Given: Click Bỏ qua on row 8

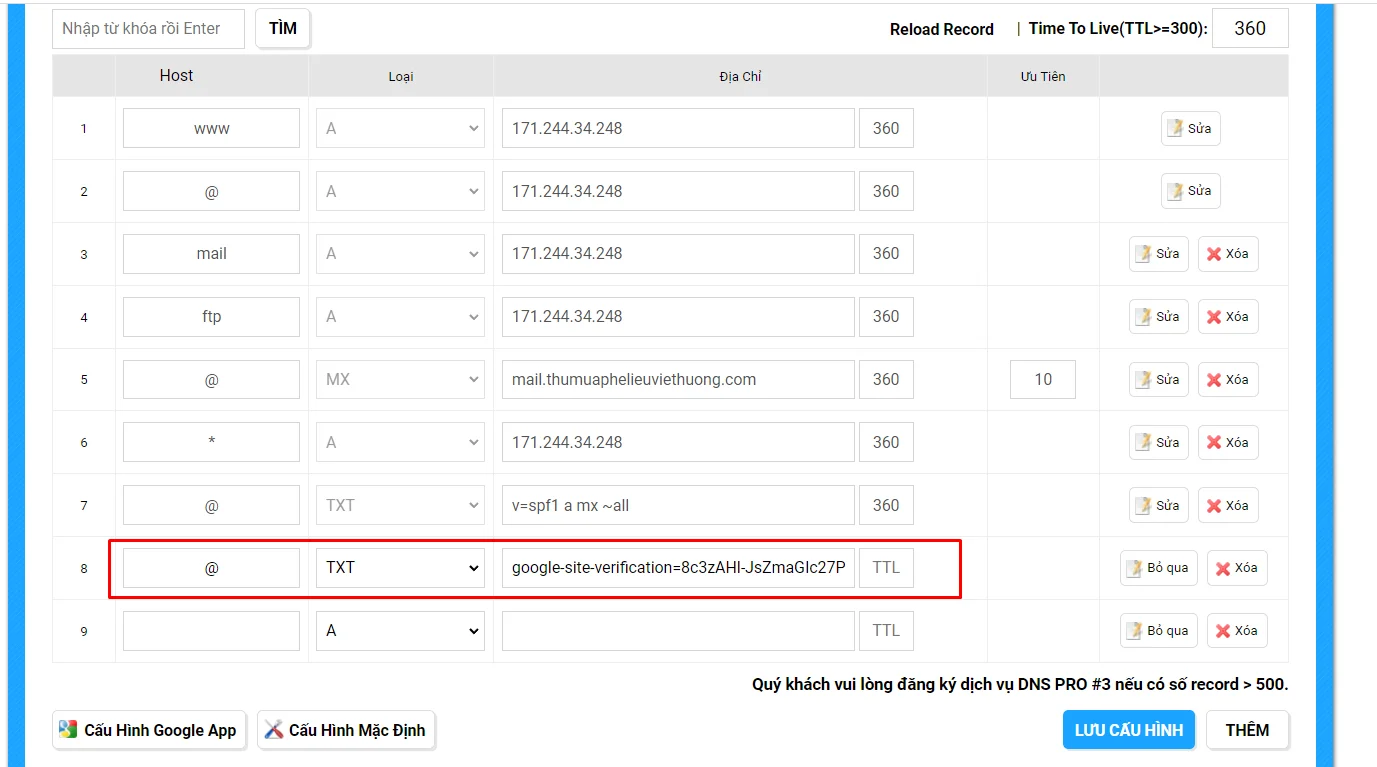Looking at the screenshot, I should click(x=1159, y=568).
